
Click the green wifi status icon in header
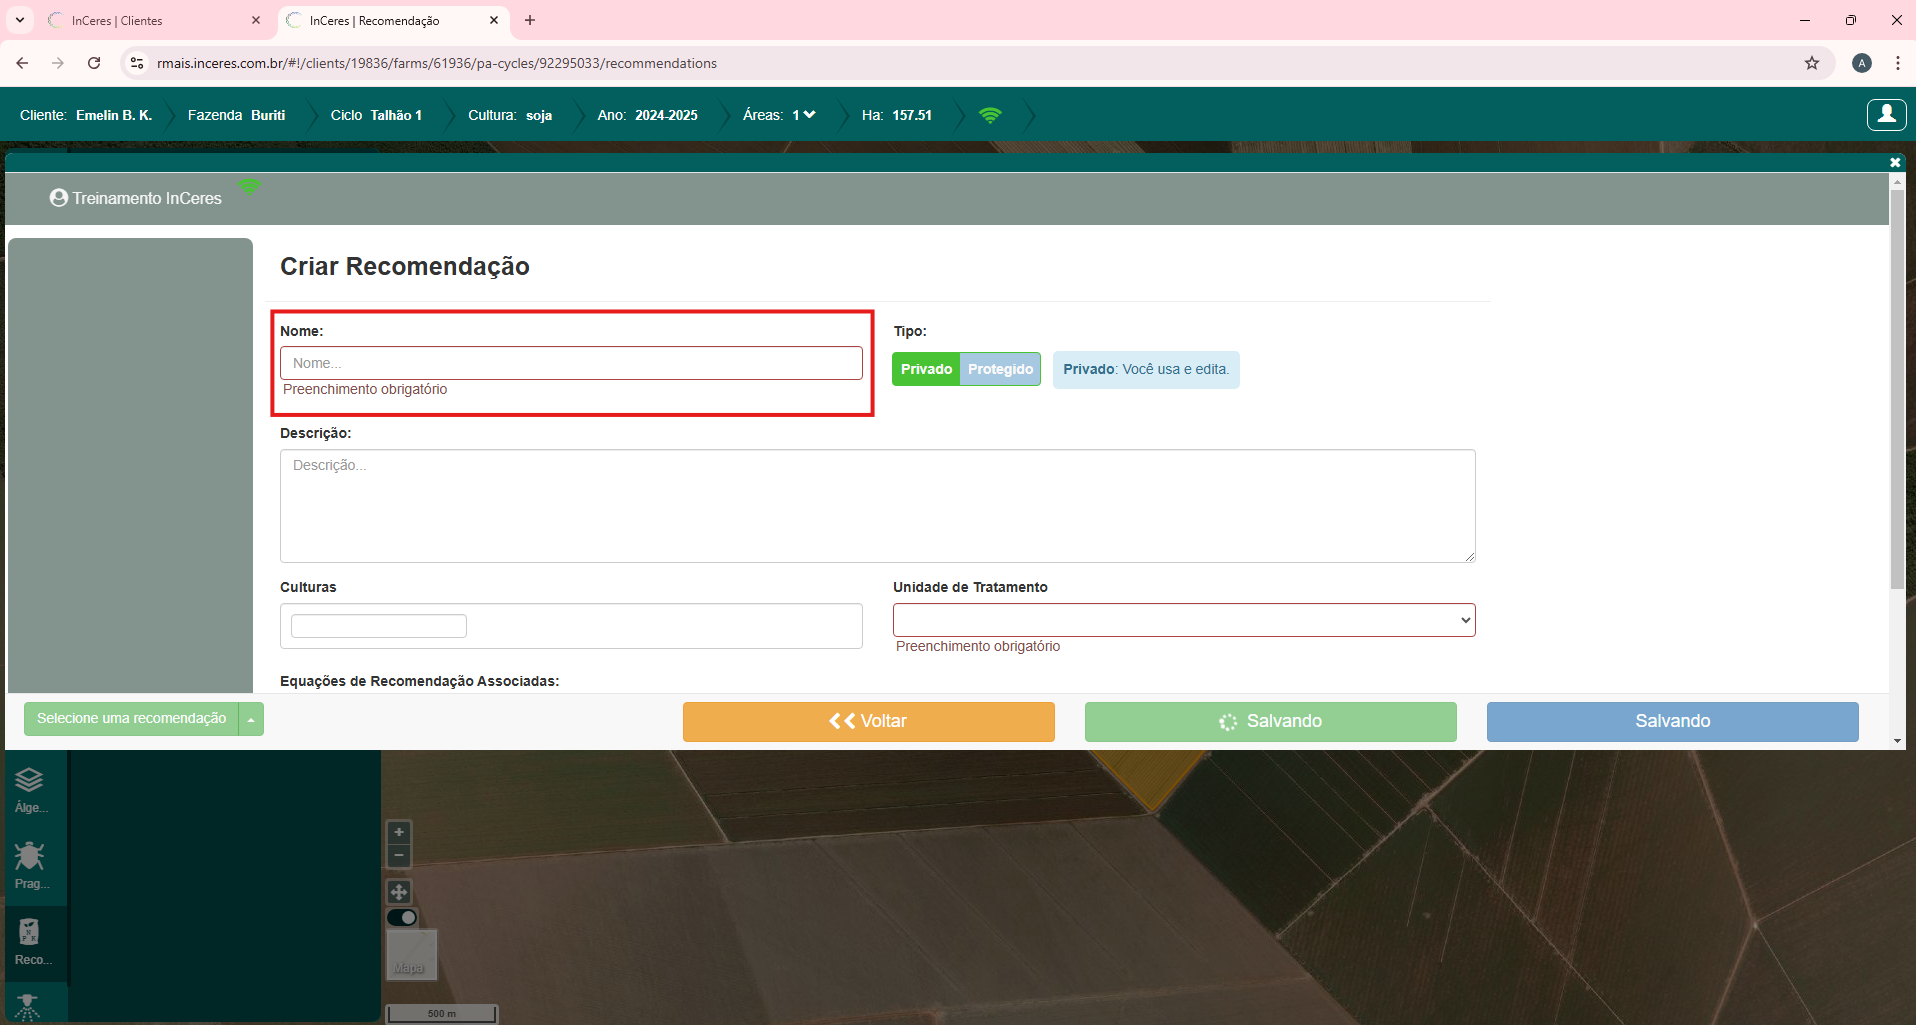click(990, 115)
